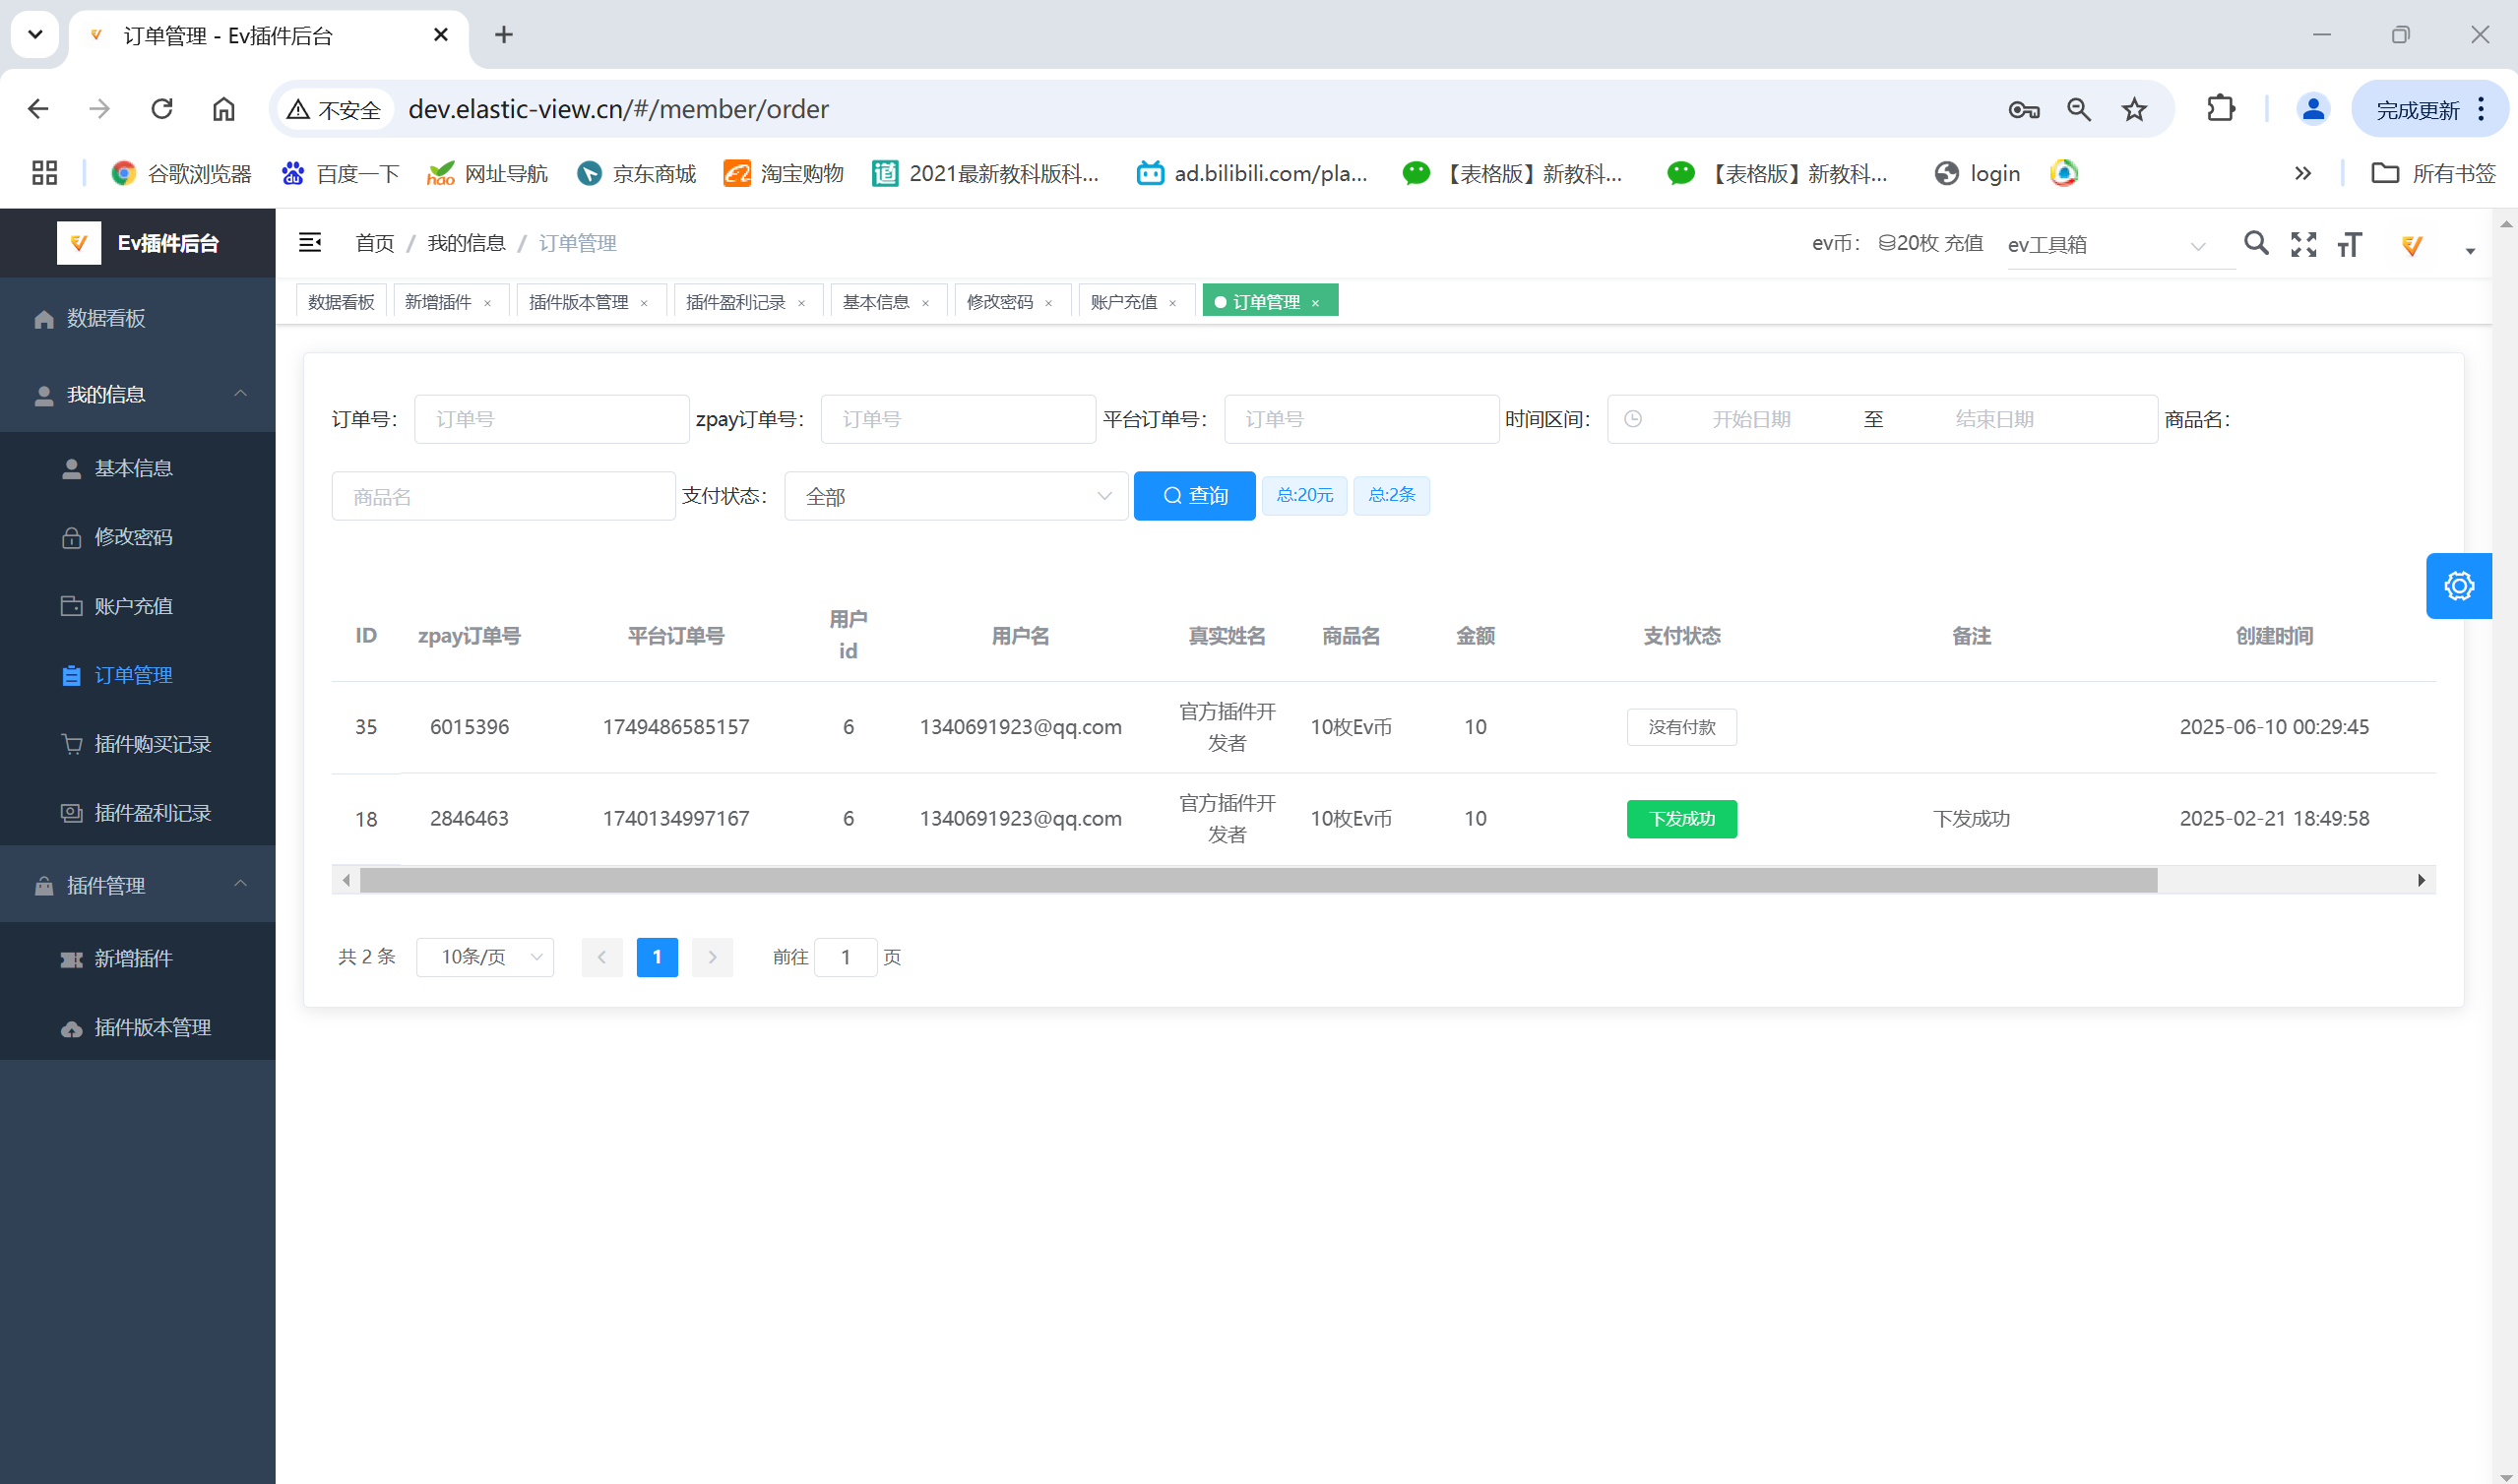Open the browser tab search dropdown arrow
The image size is (2518, 1484).
click(35, 35)
